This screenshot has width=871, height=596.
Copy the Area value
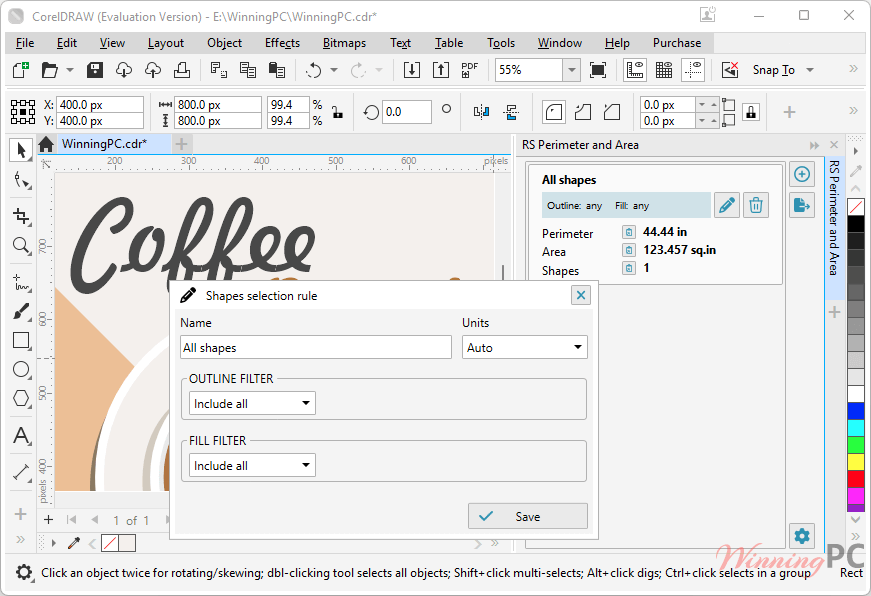tap(628, 250)
